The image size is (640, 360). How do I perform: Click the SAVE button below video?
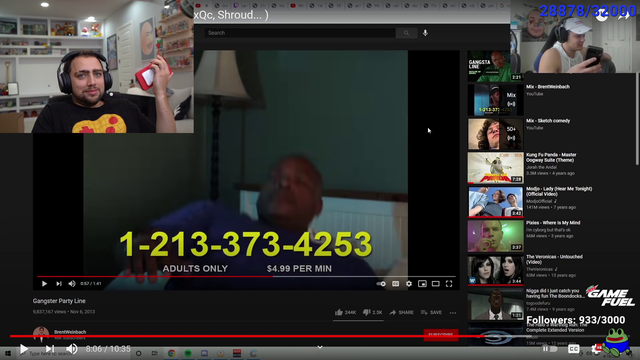tap(431, 312)
